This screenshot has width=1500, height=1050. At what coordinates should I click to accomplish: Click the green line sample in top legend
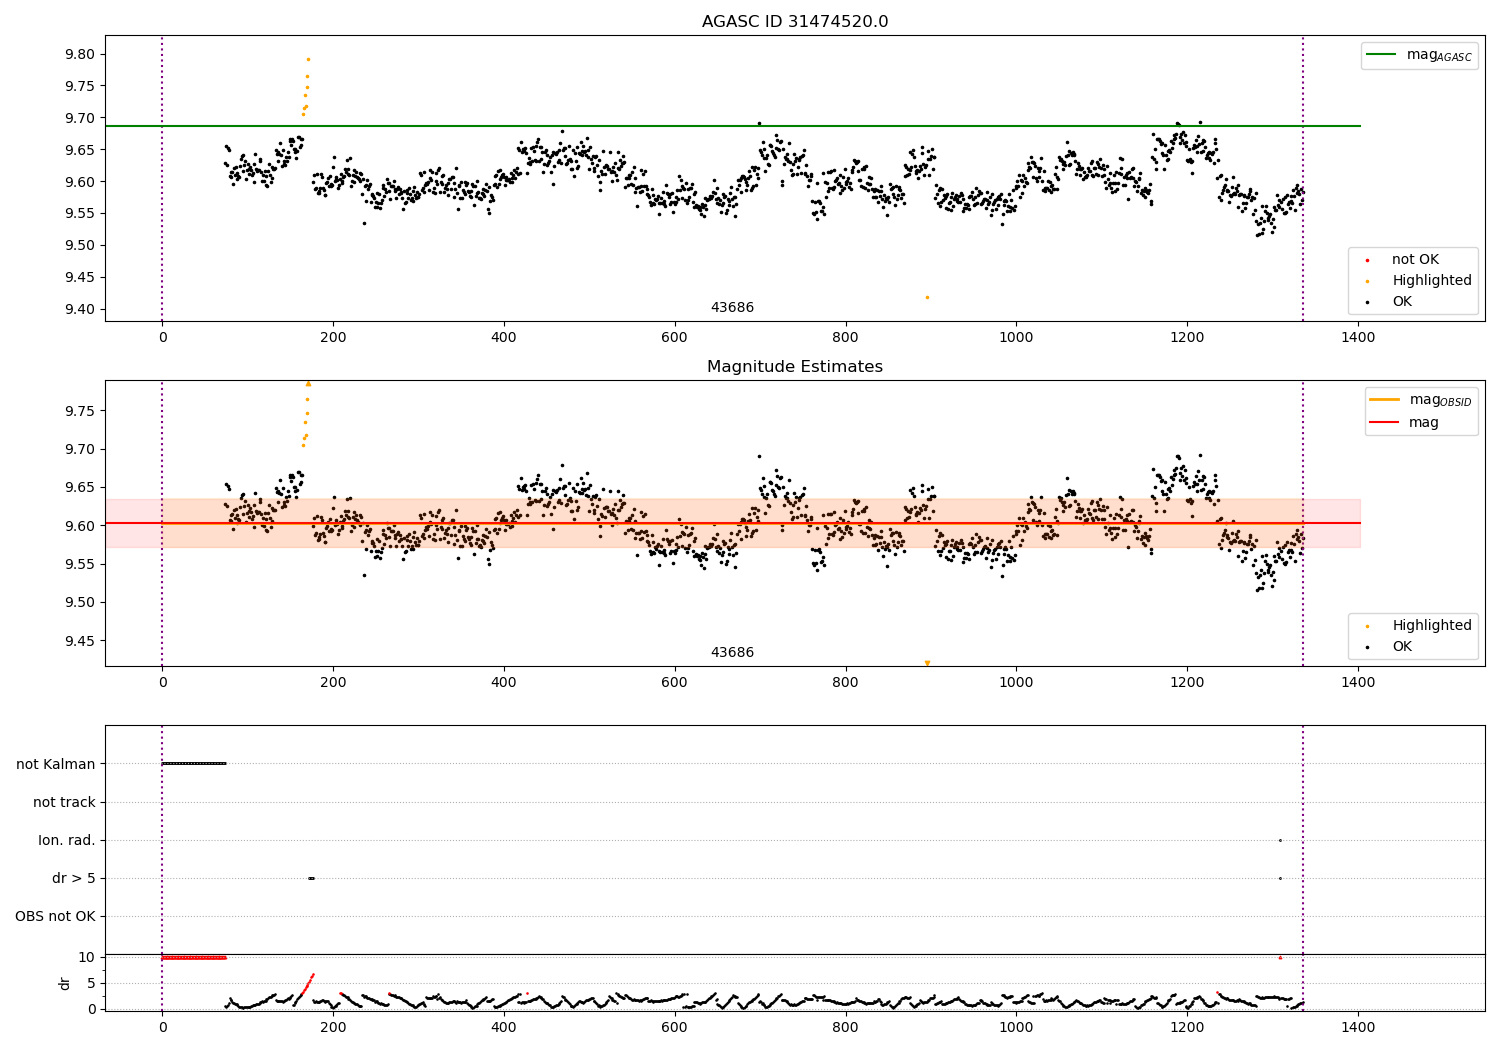click(1381, 55)
